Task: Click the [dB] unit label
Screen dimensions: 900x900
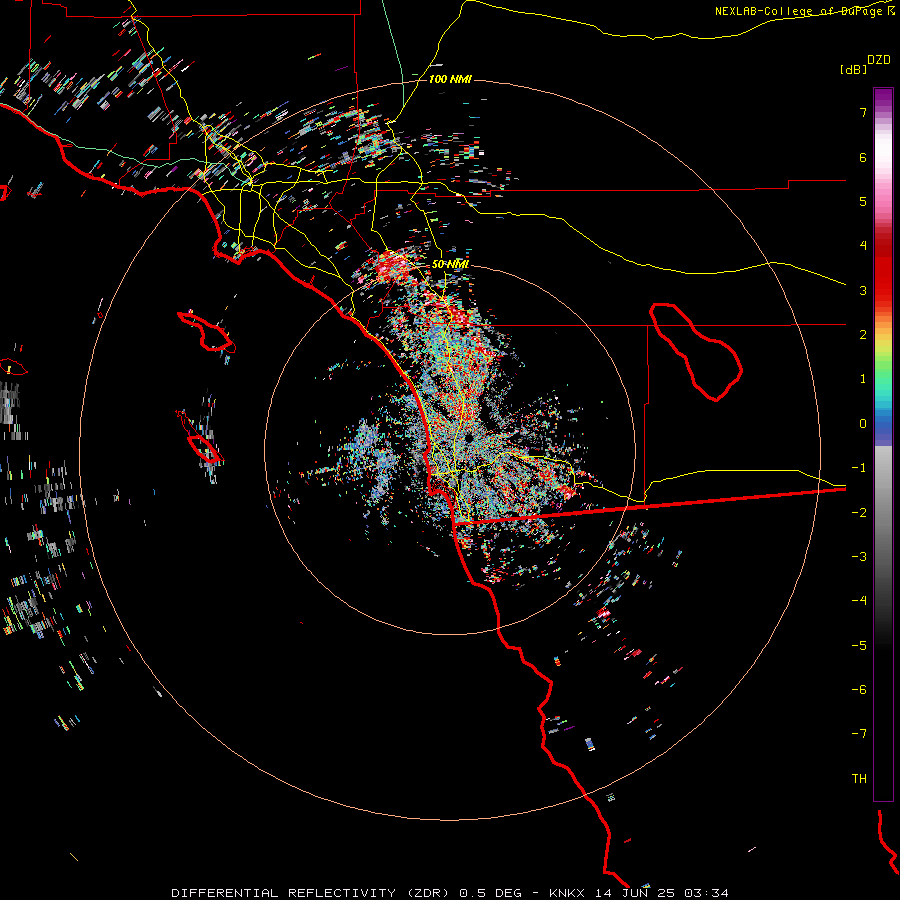Action: (x=854, y=70)
